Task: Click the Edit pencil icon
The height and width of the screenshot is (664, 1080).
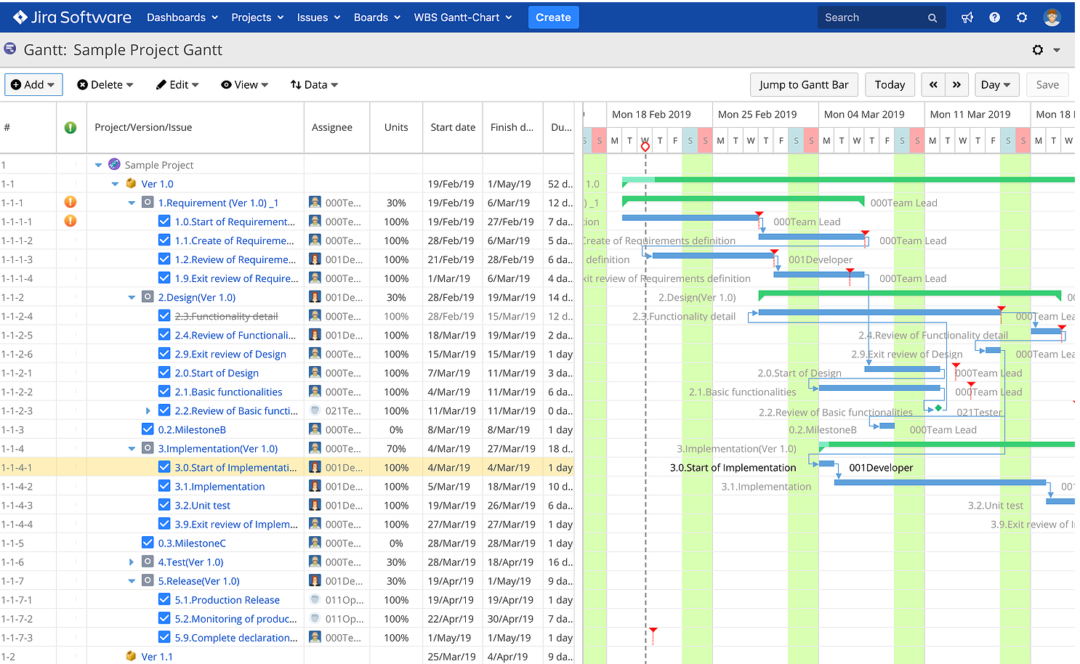Action: pos(163,84)
